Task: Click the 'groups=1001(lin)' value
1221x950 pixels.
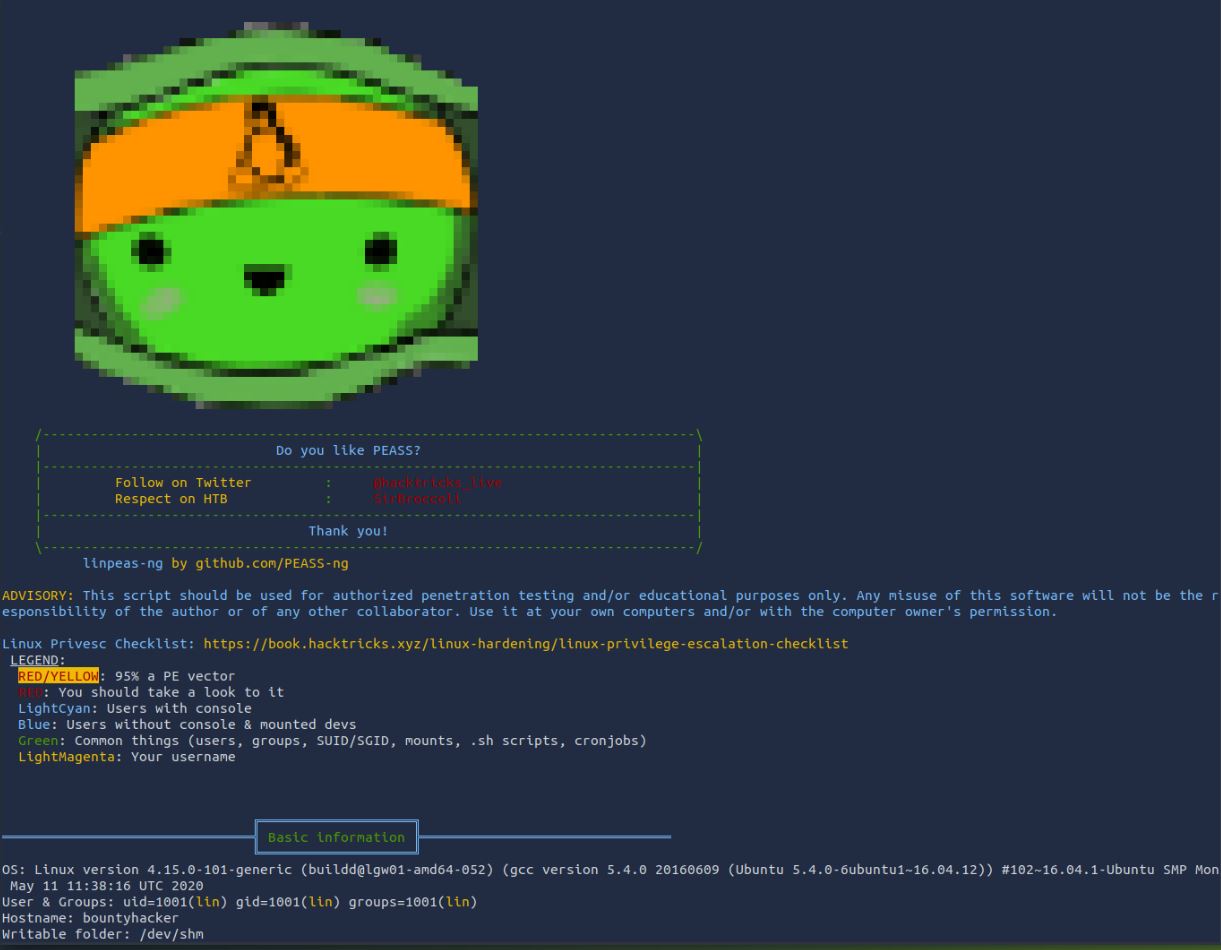Action: pos(412,902)
